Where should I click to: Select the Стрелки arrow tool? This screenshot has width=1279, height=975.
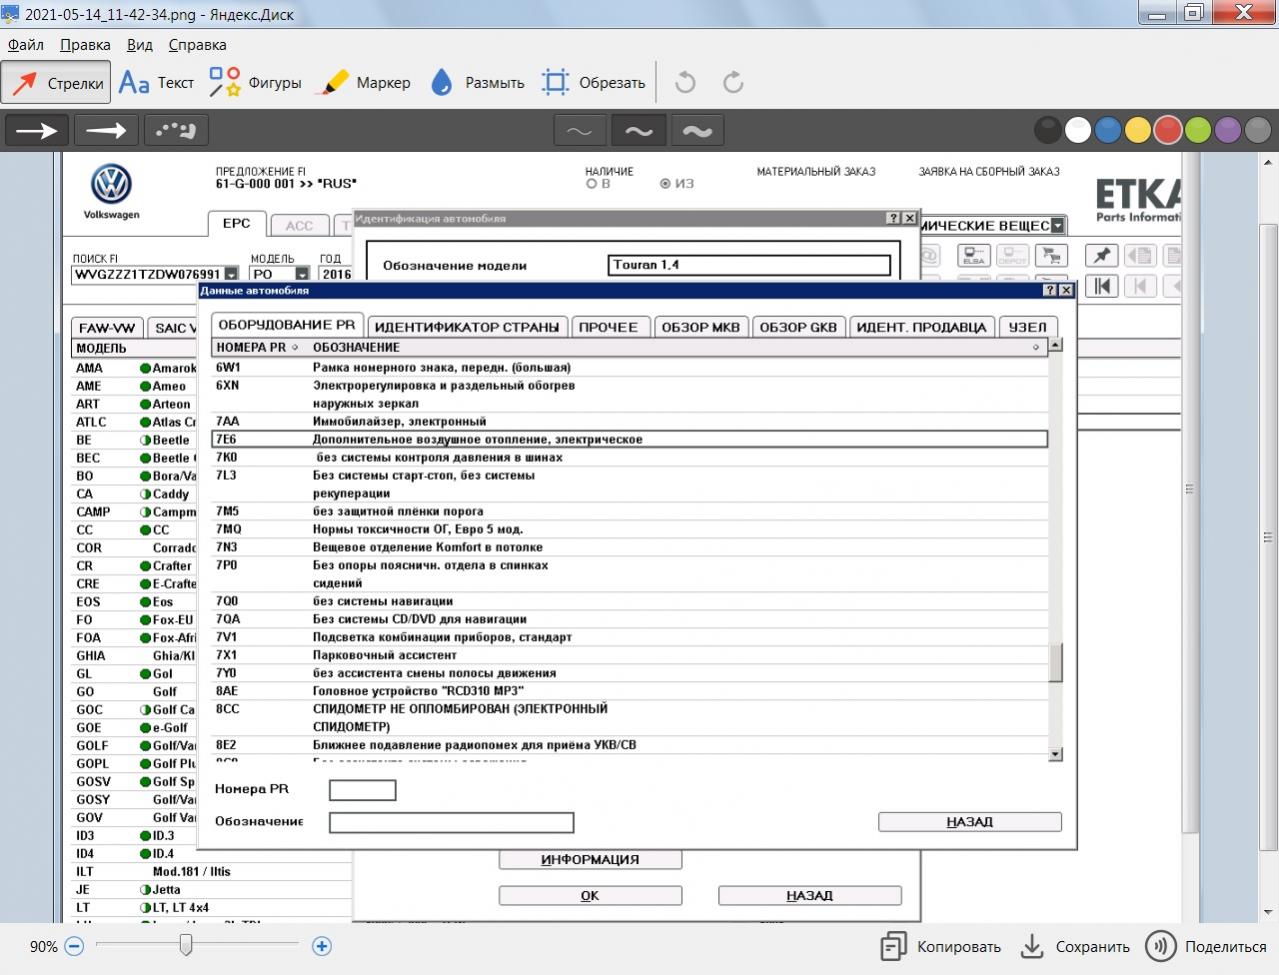pos(56,83)
